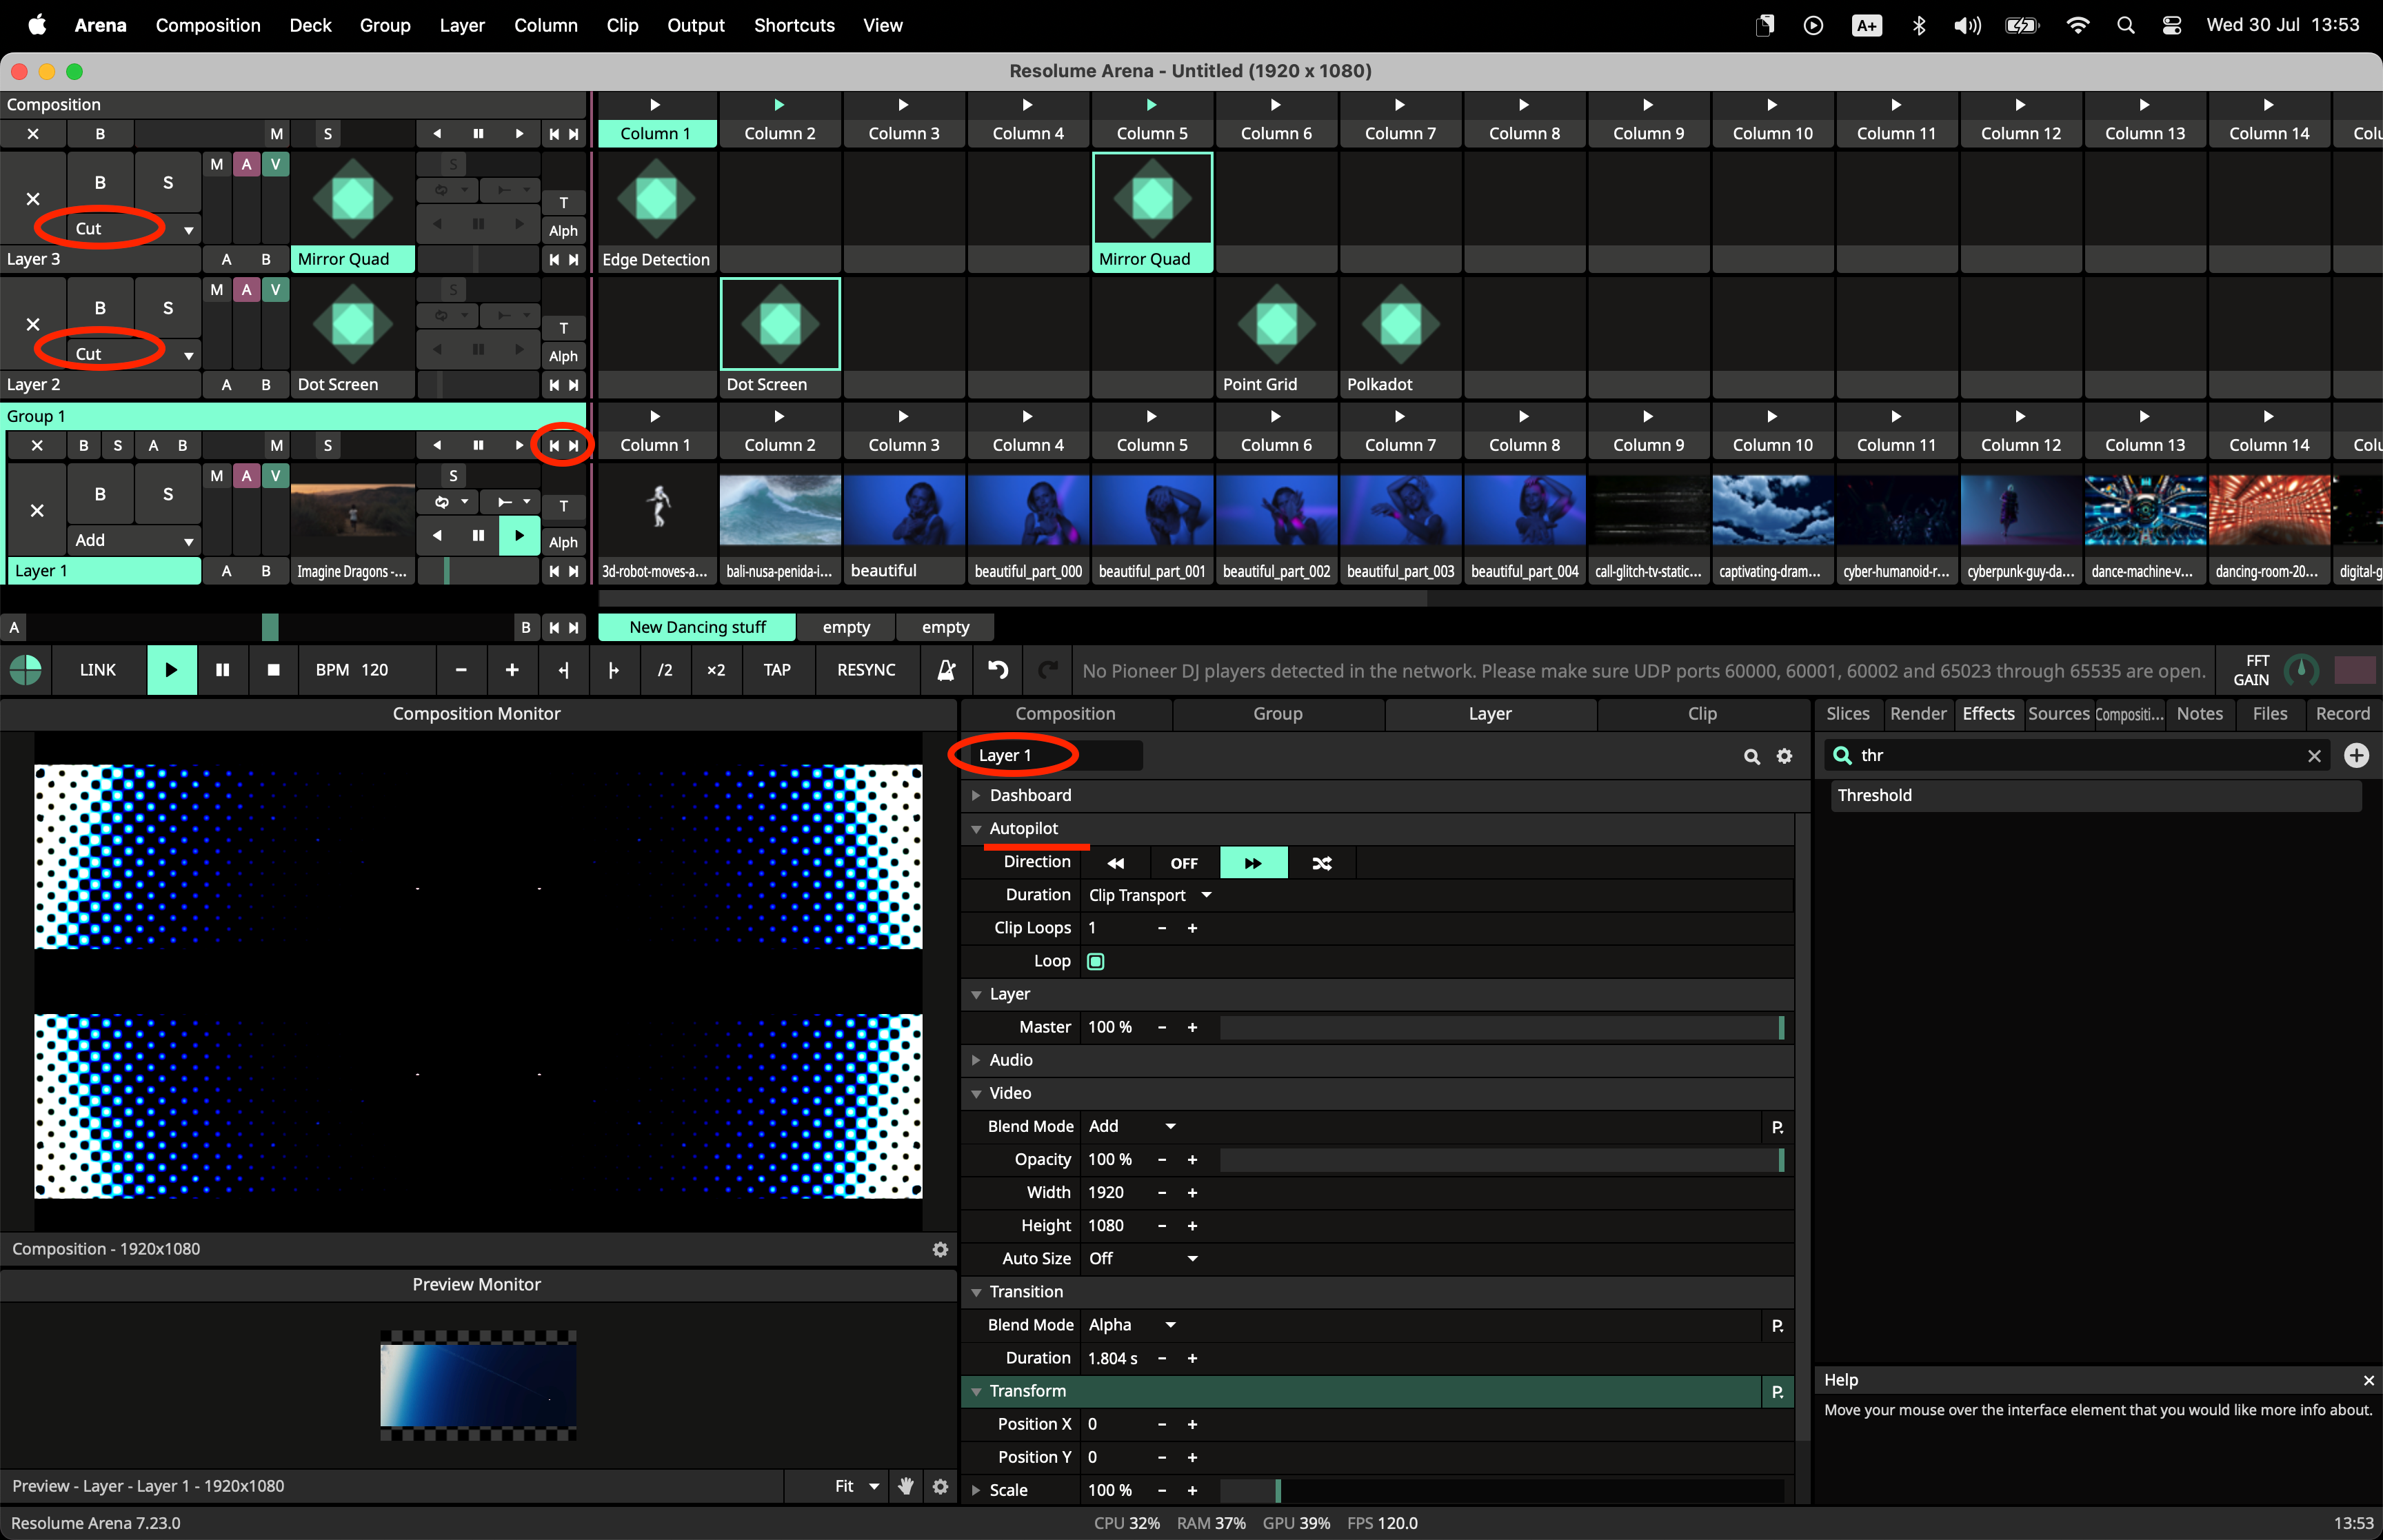This screenshot has height=1540, width=2383.
Task: Open Composition Monitor settings gear
Action: pyautogui.click(x=940, y=1249)
